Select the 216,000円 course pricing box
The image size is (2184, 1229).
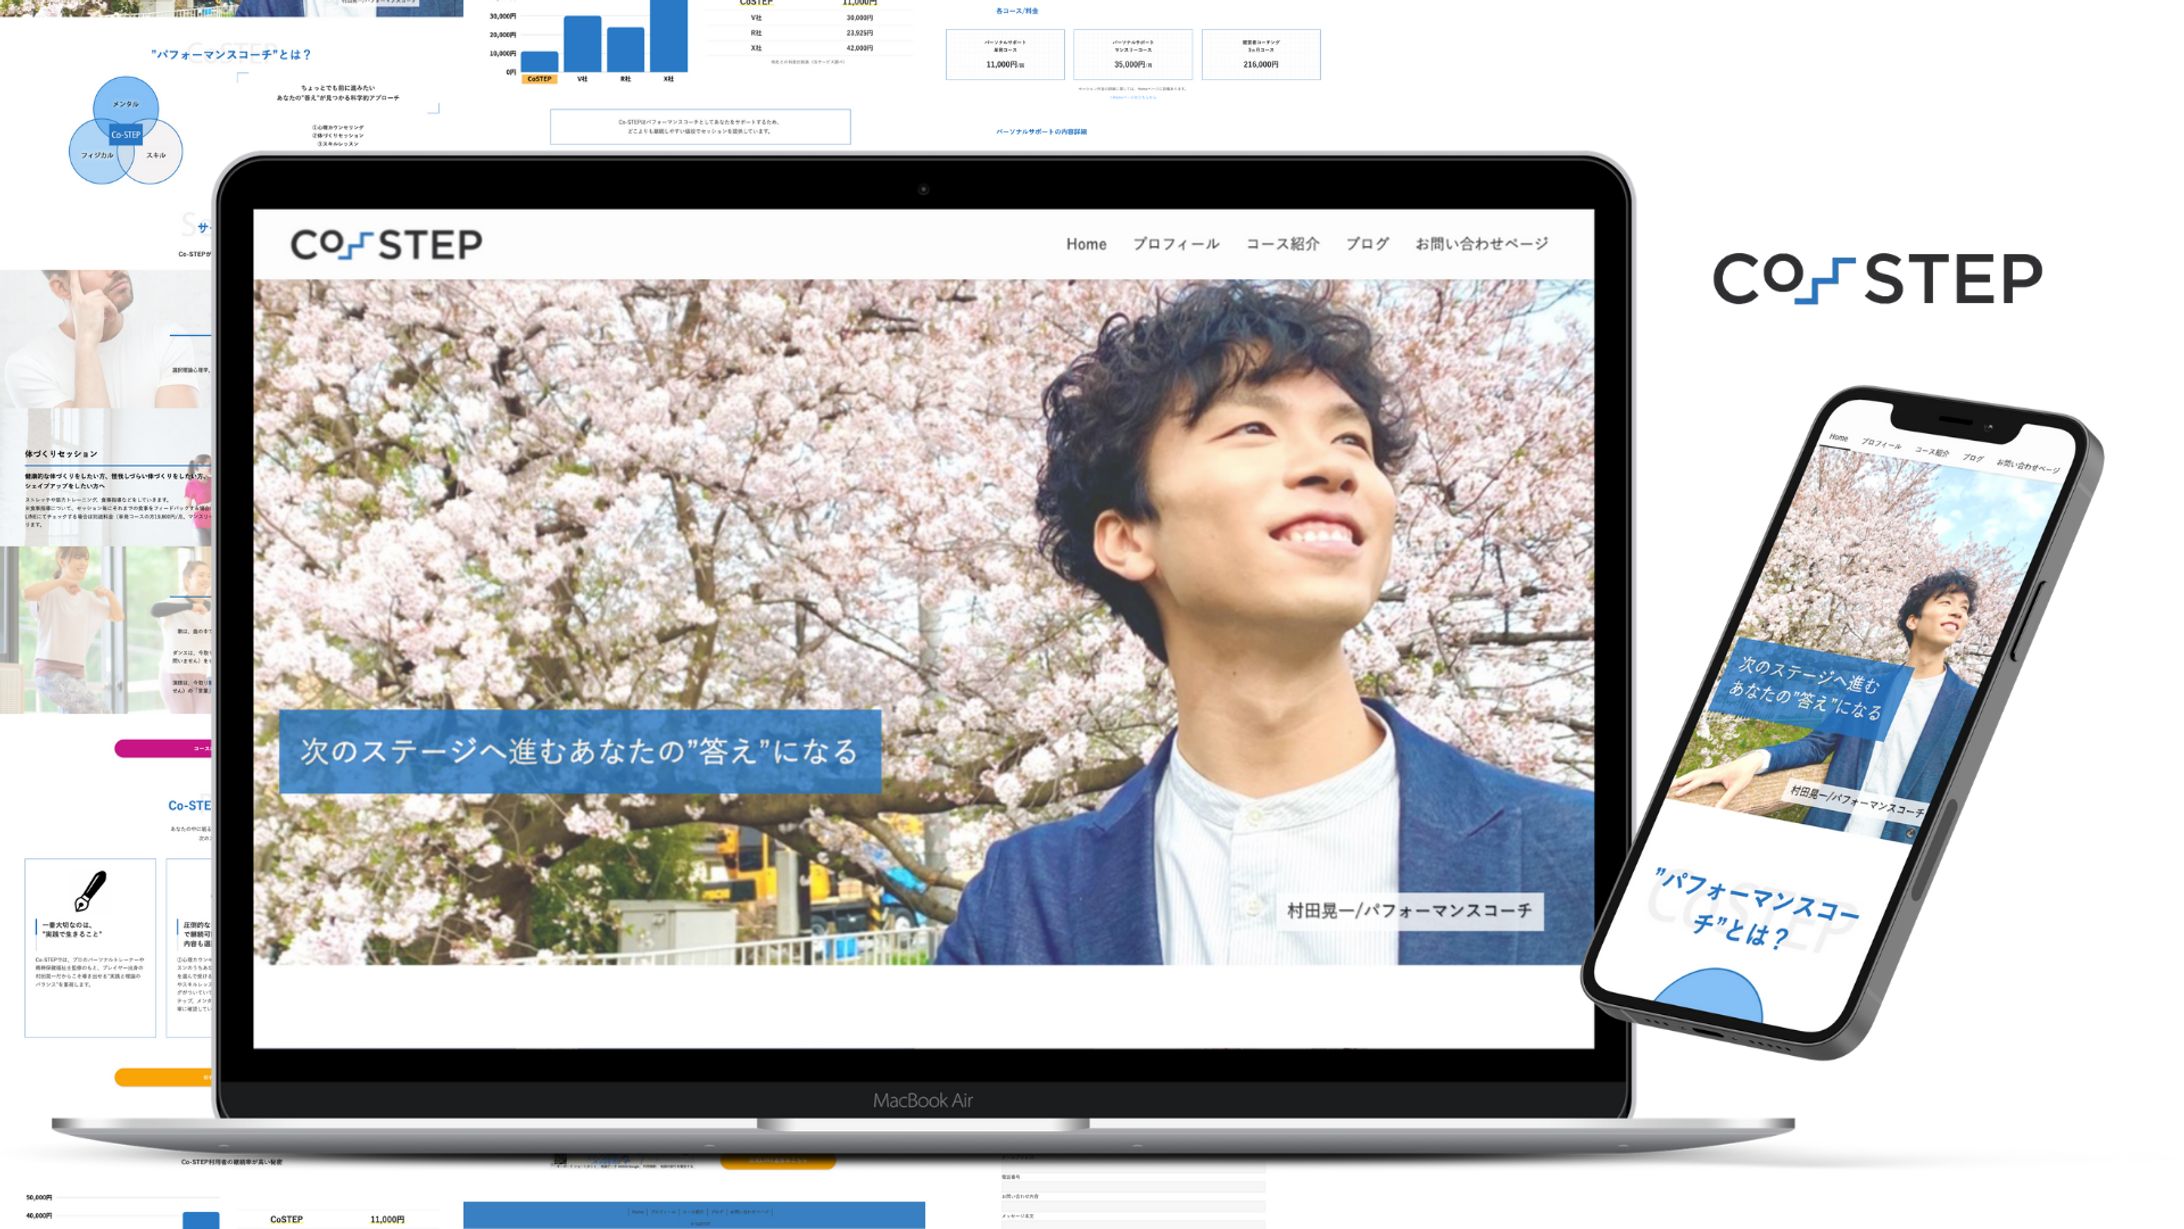[1260, 54]
